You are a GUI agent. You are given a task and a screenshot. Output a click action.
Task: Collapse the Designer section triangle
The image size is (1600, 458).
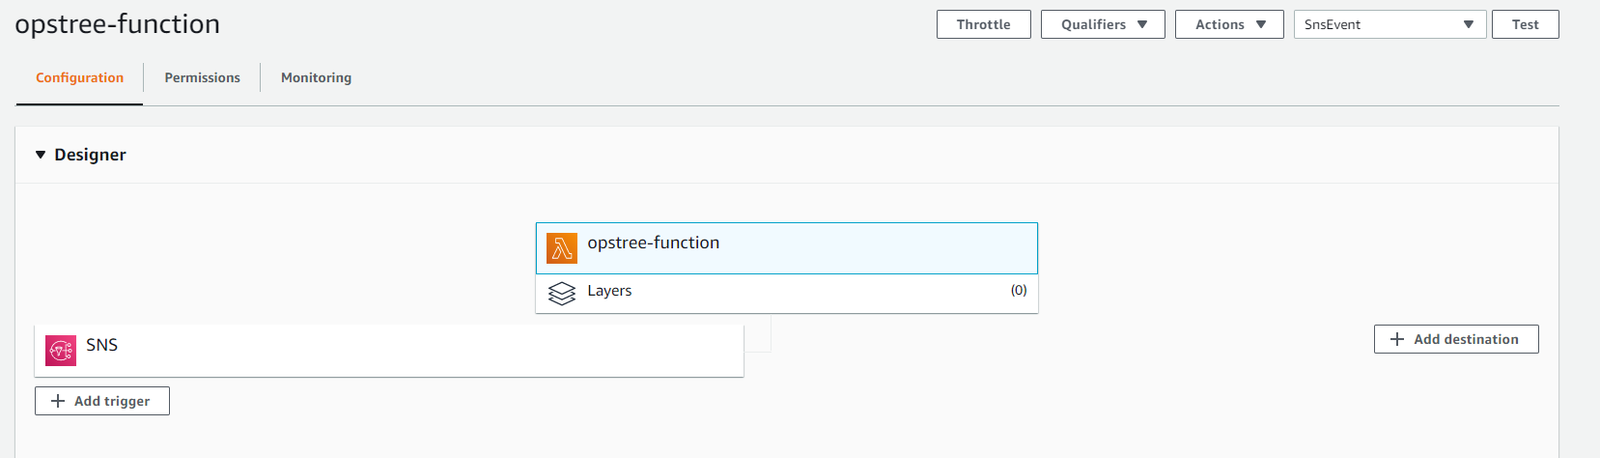(41, 155)
